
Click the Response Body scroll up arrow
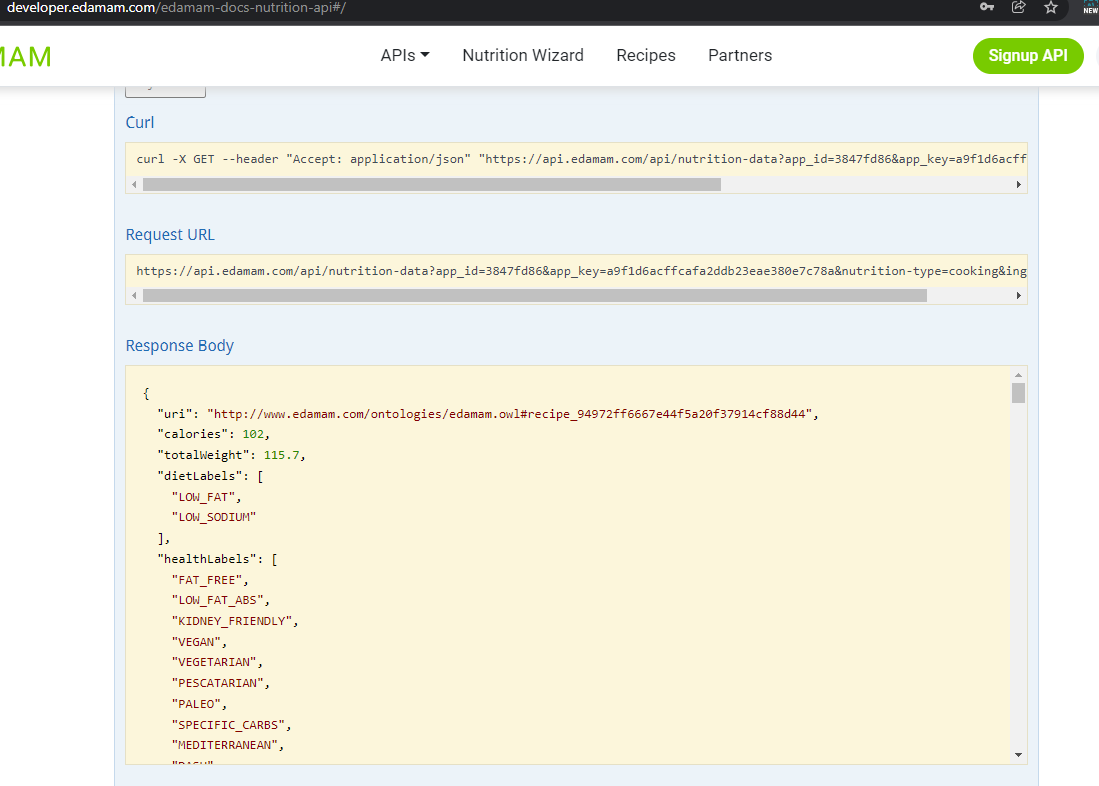1018,375
